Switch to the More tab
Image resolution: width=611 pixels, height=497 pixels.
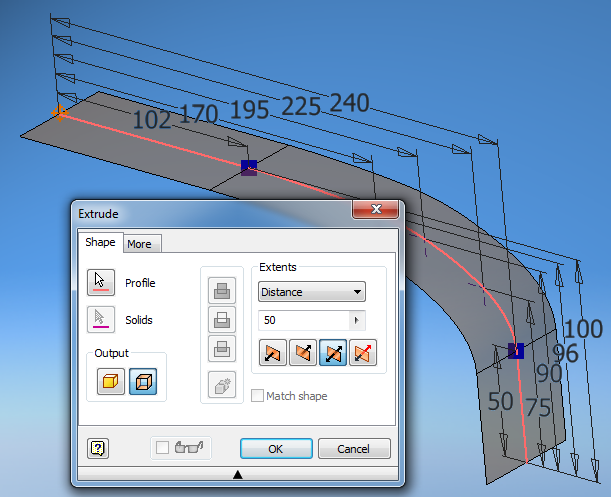tap(140, 244)
